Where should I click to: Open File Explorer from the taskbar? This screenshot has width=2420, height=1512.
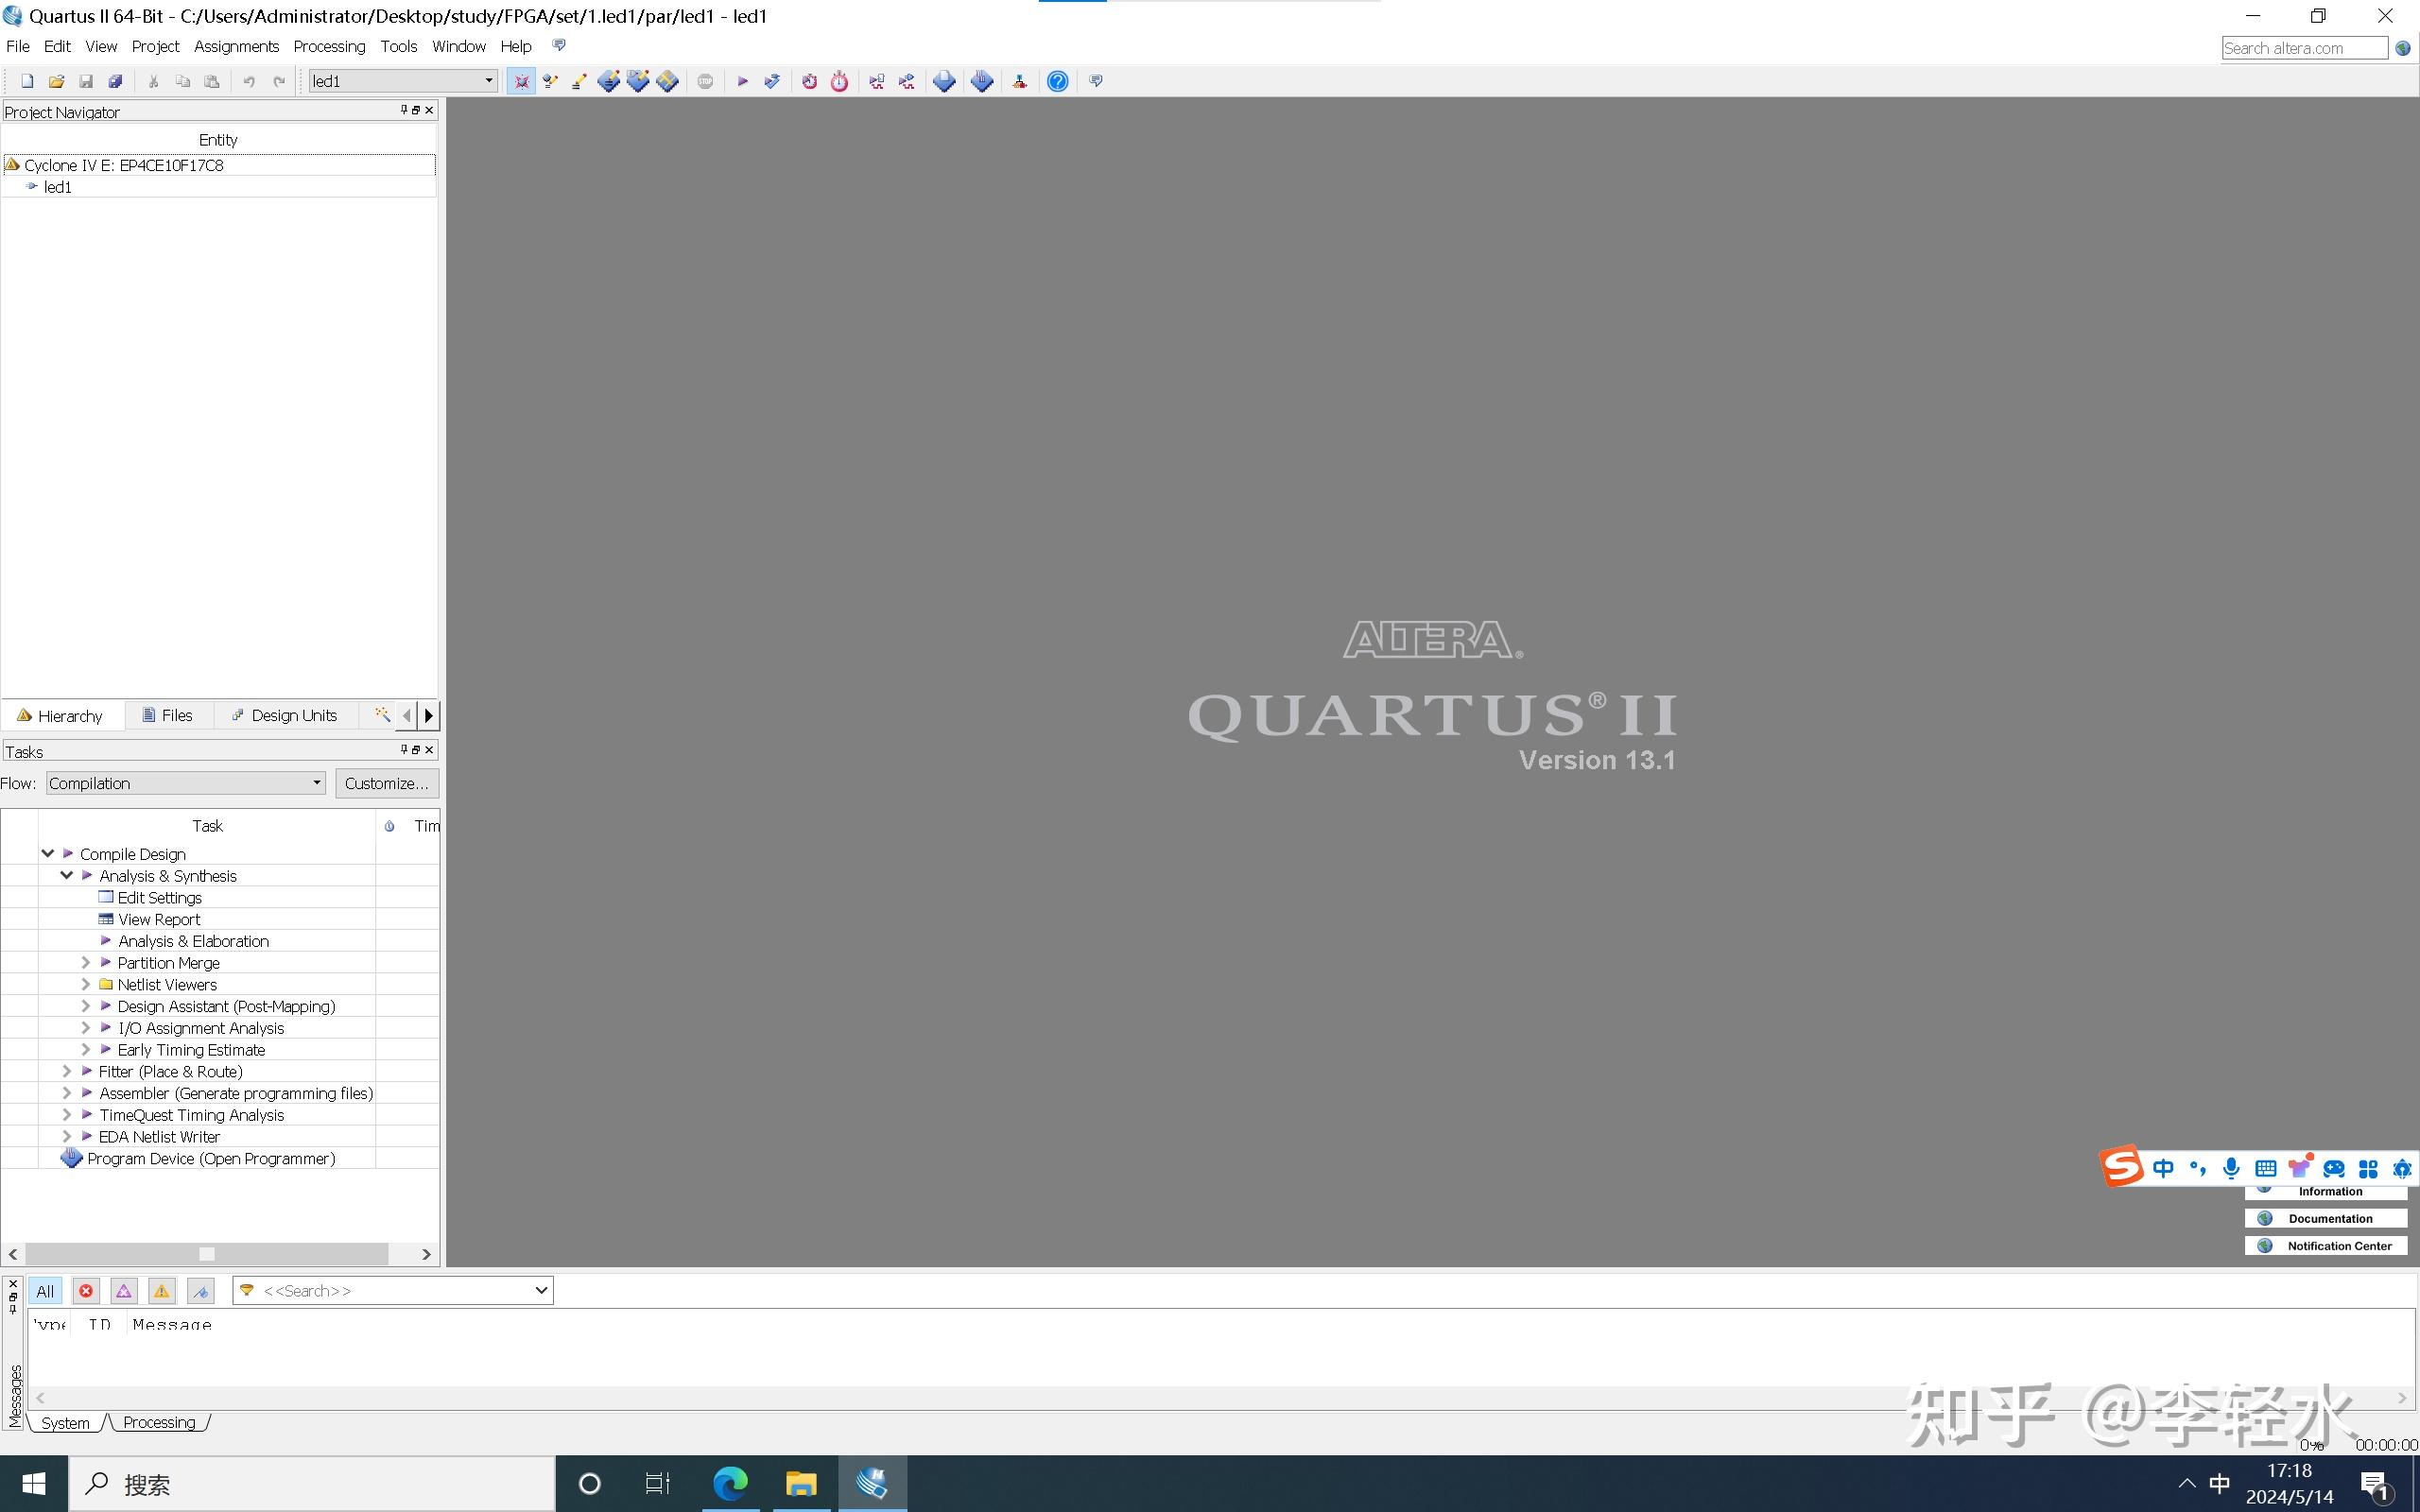click(801, 1483)
